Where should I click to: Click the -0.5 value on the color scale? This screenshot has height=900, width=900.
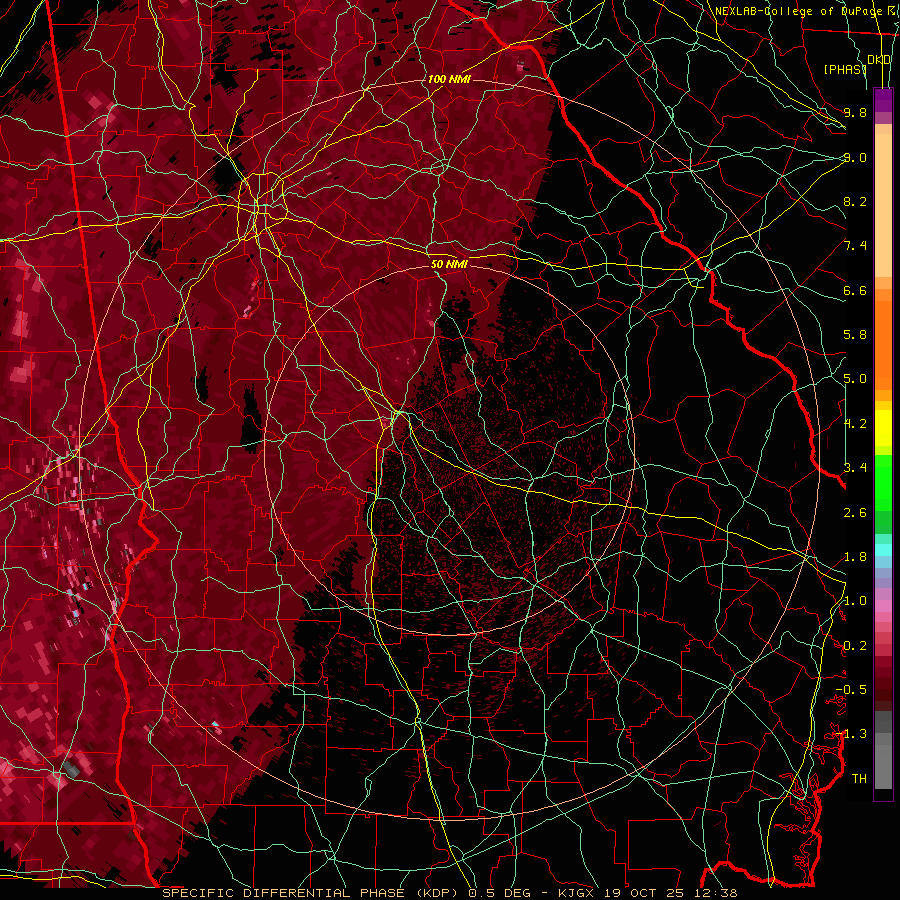tap(851, 690)
